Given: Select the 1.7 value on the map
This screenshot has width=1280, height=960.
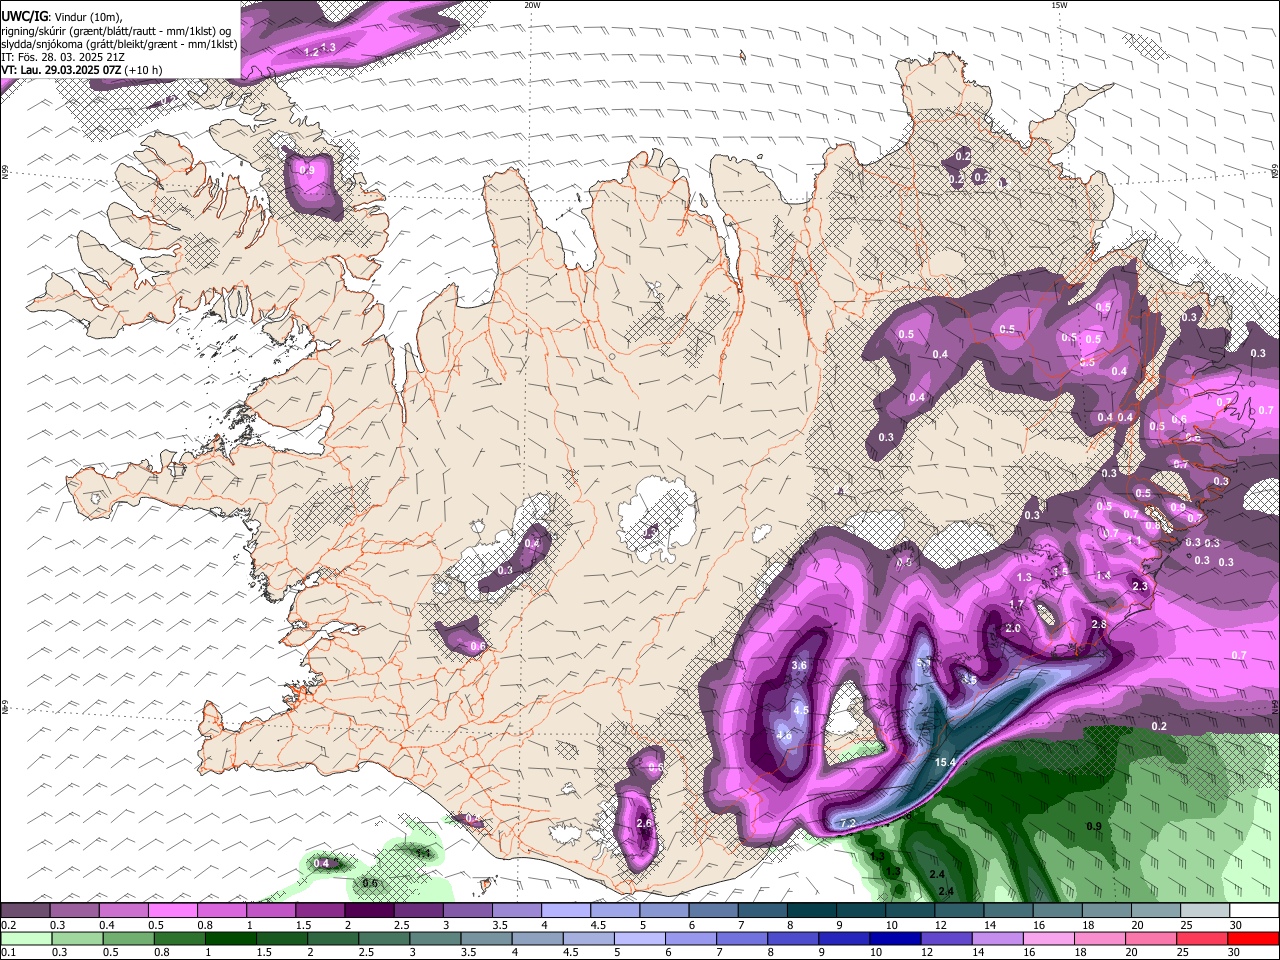Looking at the screenshot, I should [1016, 604].
